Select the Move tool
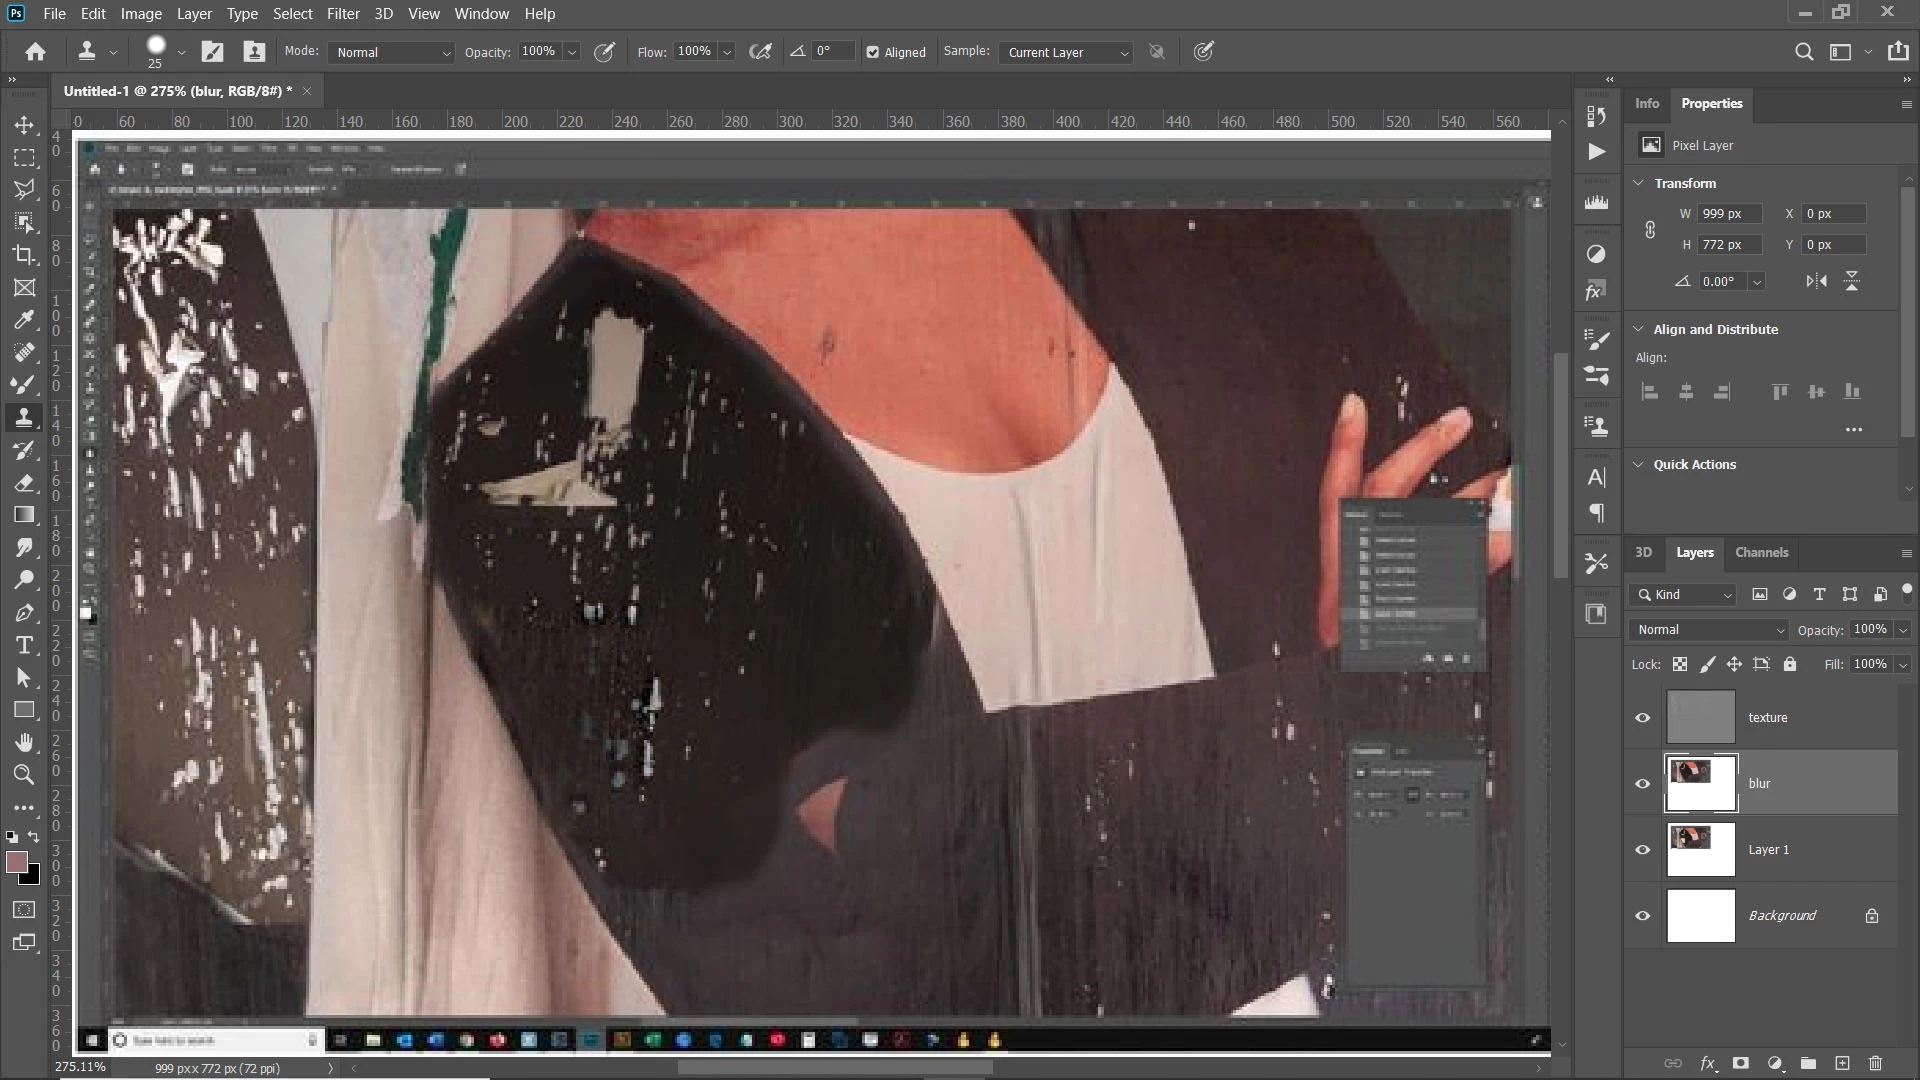 tap(24, 125)
